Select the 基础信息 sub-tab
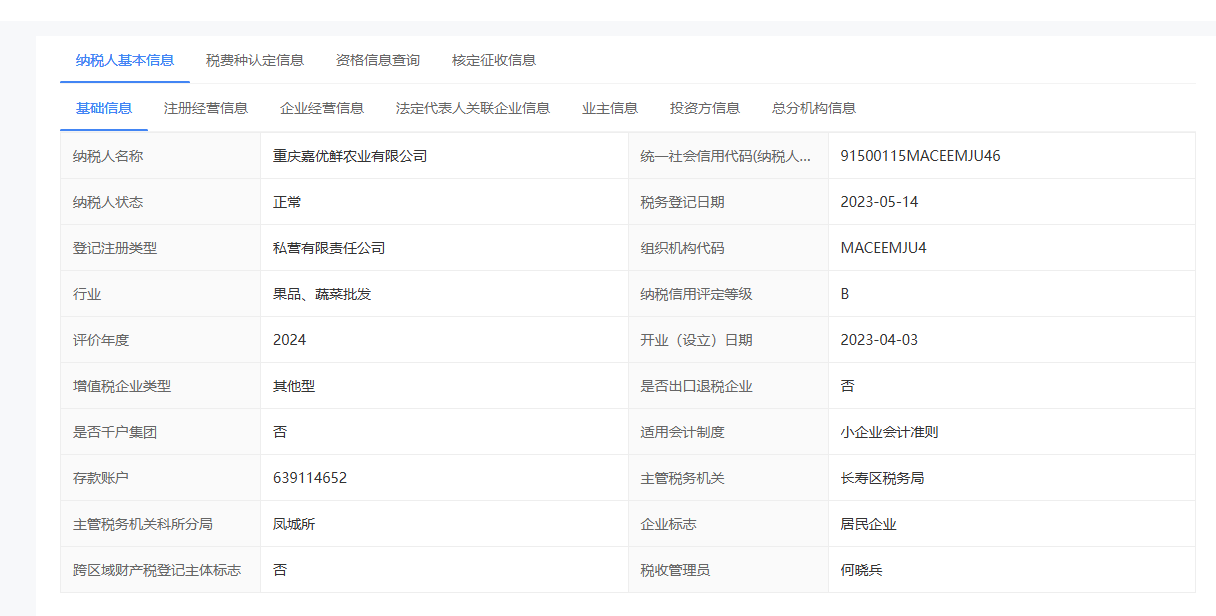1216x616 pixels. pos(104,108)
